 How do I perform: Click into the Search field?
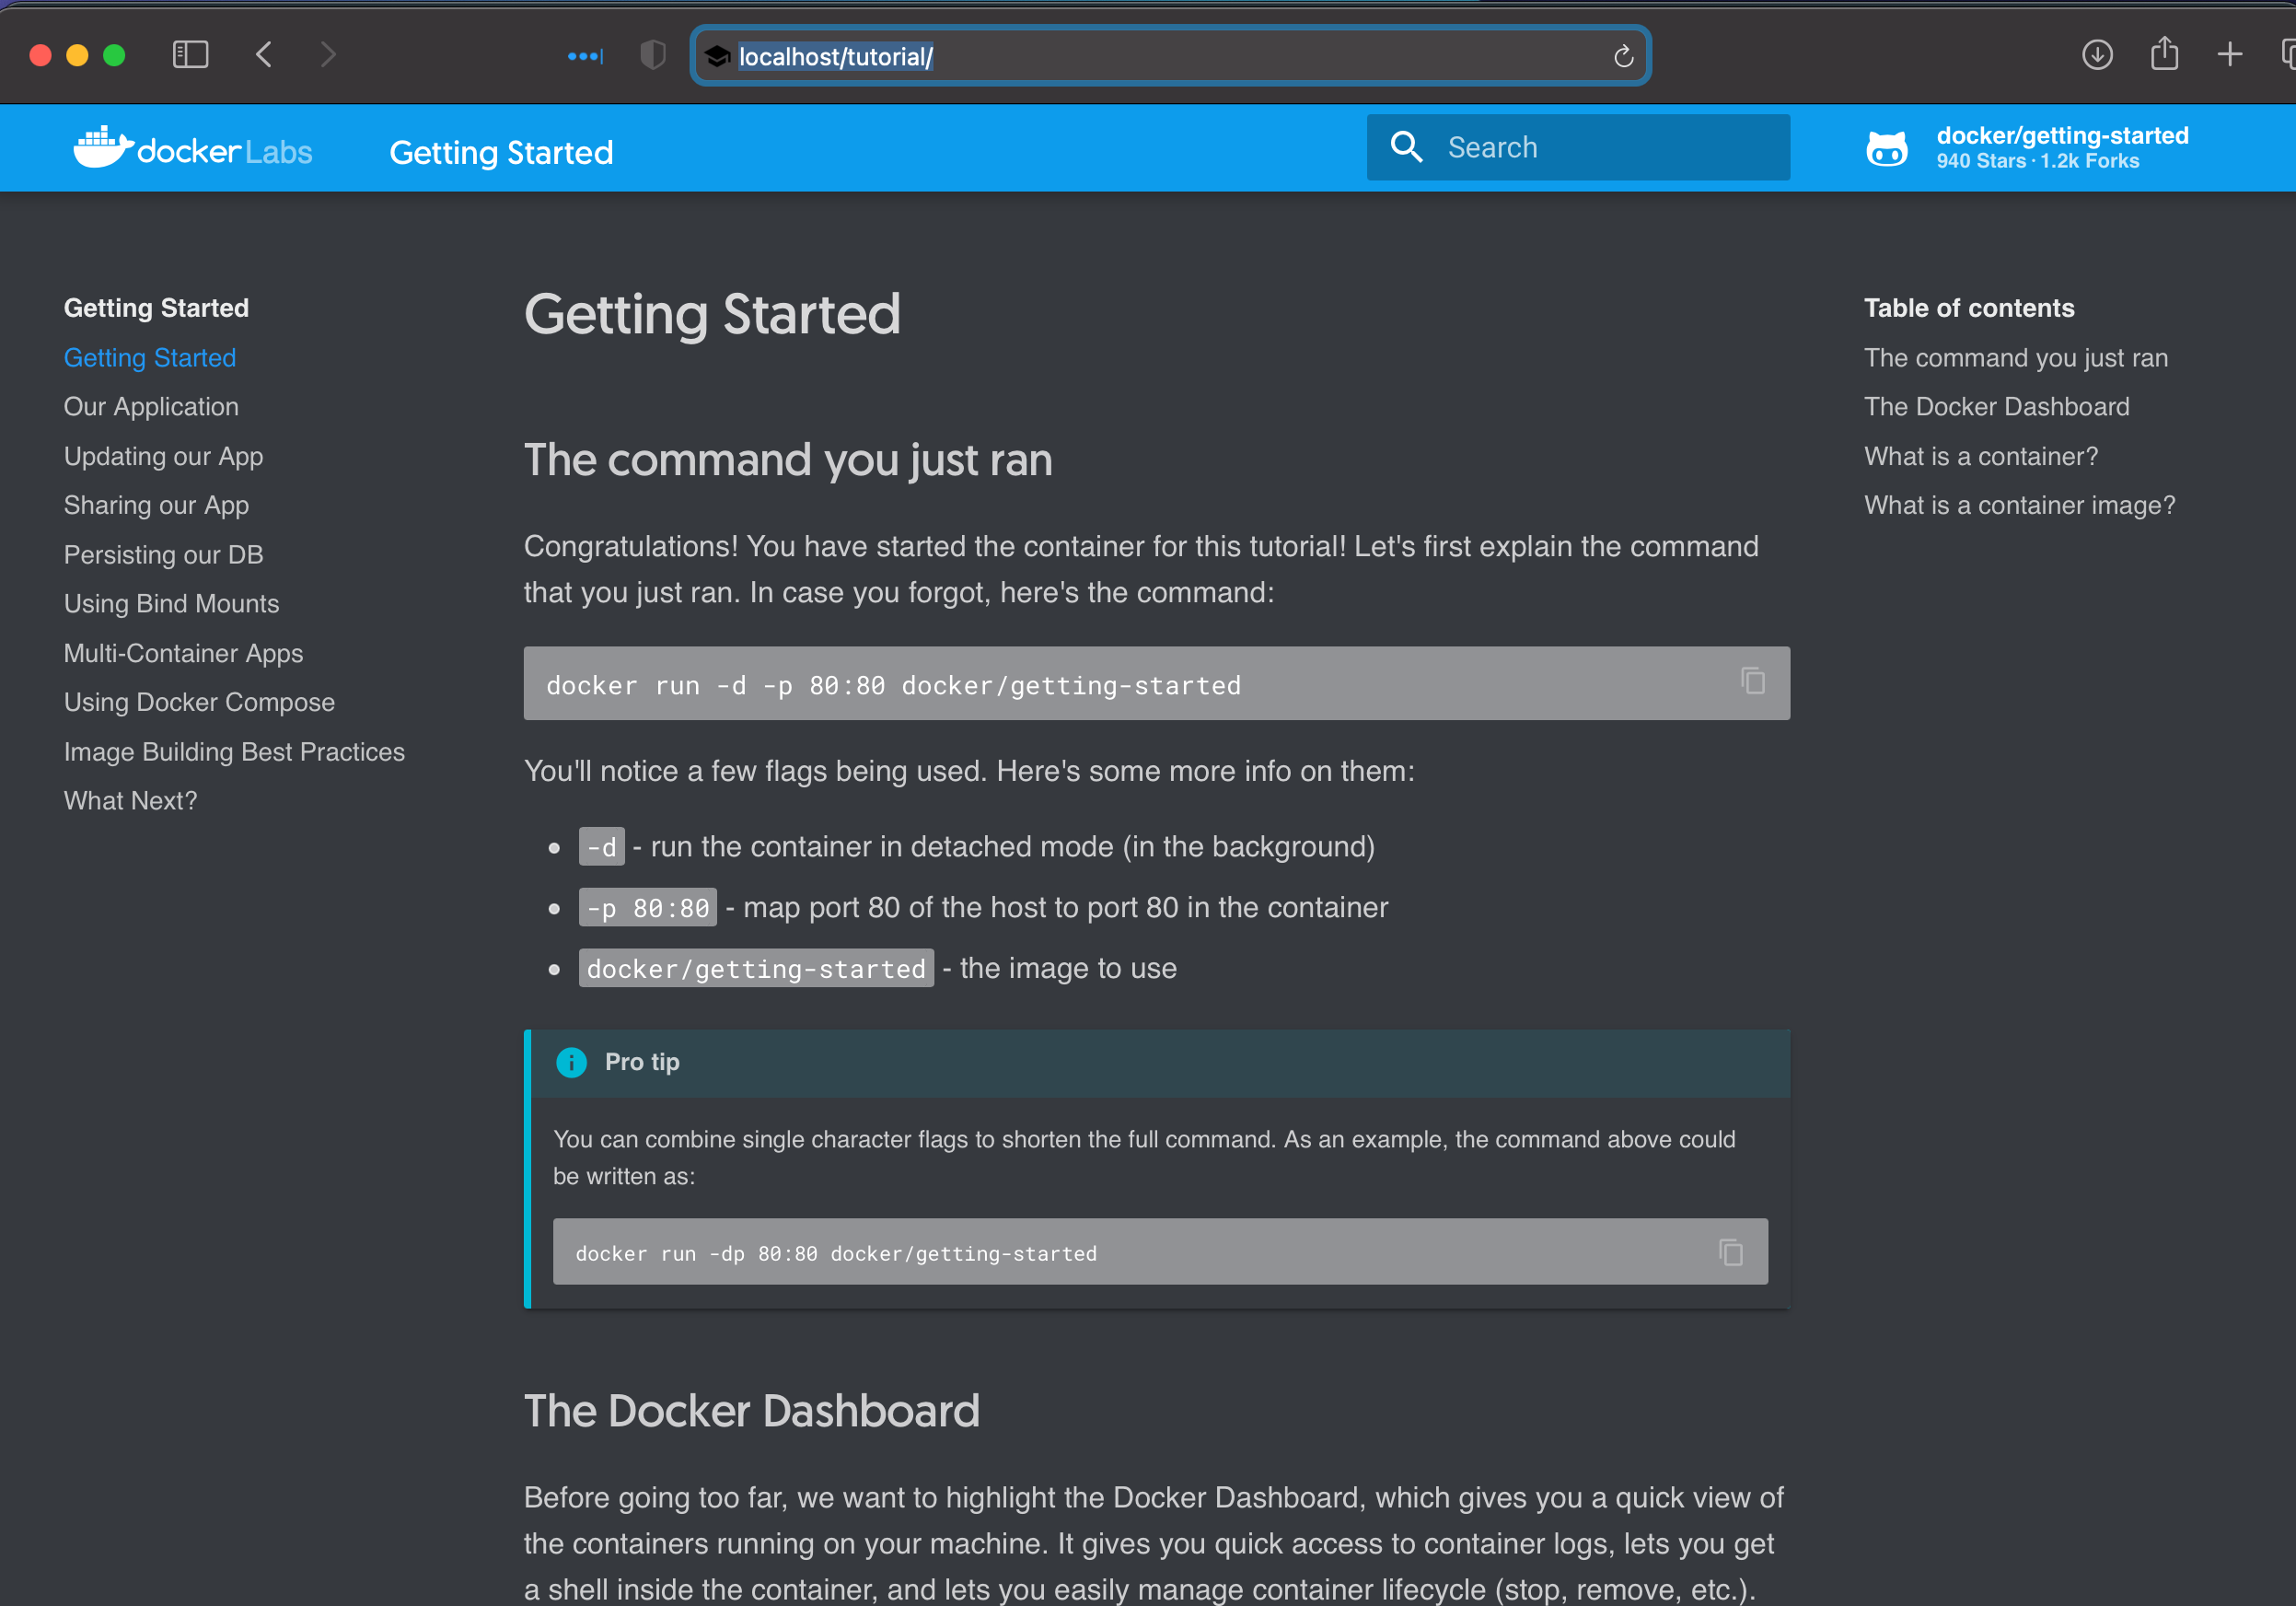[x=1578, y=147]
